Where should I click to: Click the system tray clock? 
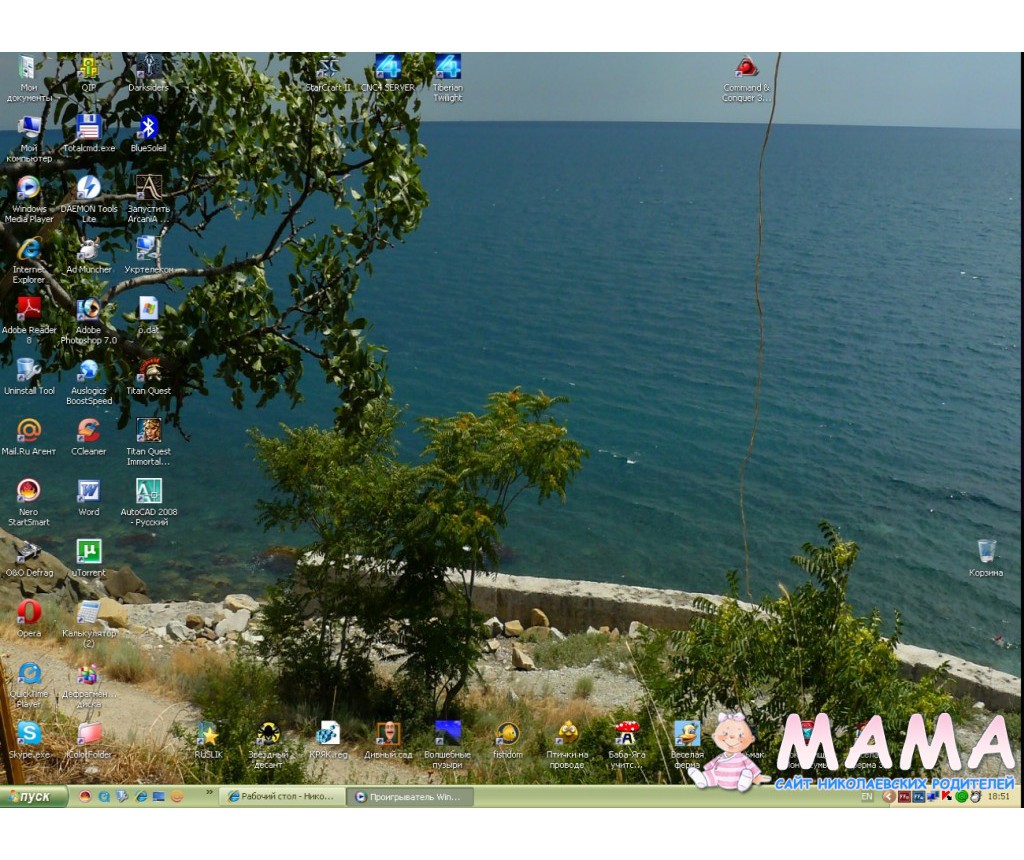(998, 797)
